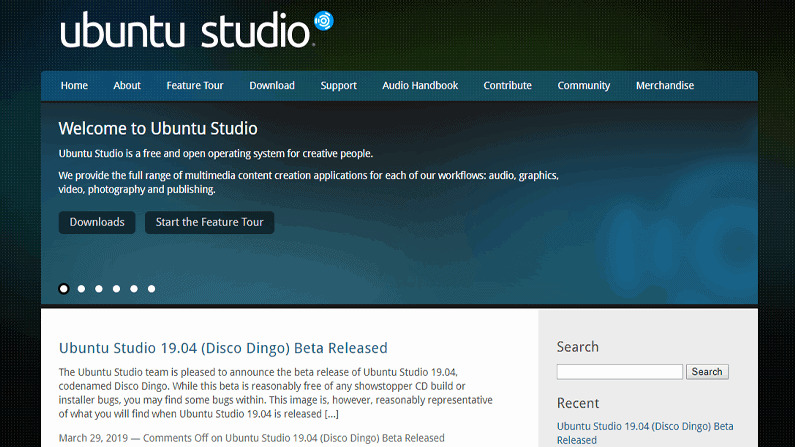Open the Support menu item
The image size is (795, 447).
pyautogui.click(x=338, y=86)
